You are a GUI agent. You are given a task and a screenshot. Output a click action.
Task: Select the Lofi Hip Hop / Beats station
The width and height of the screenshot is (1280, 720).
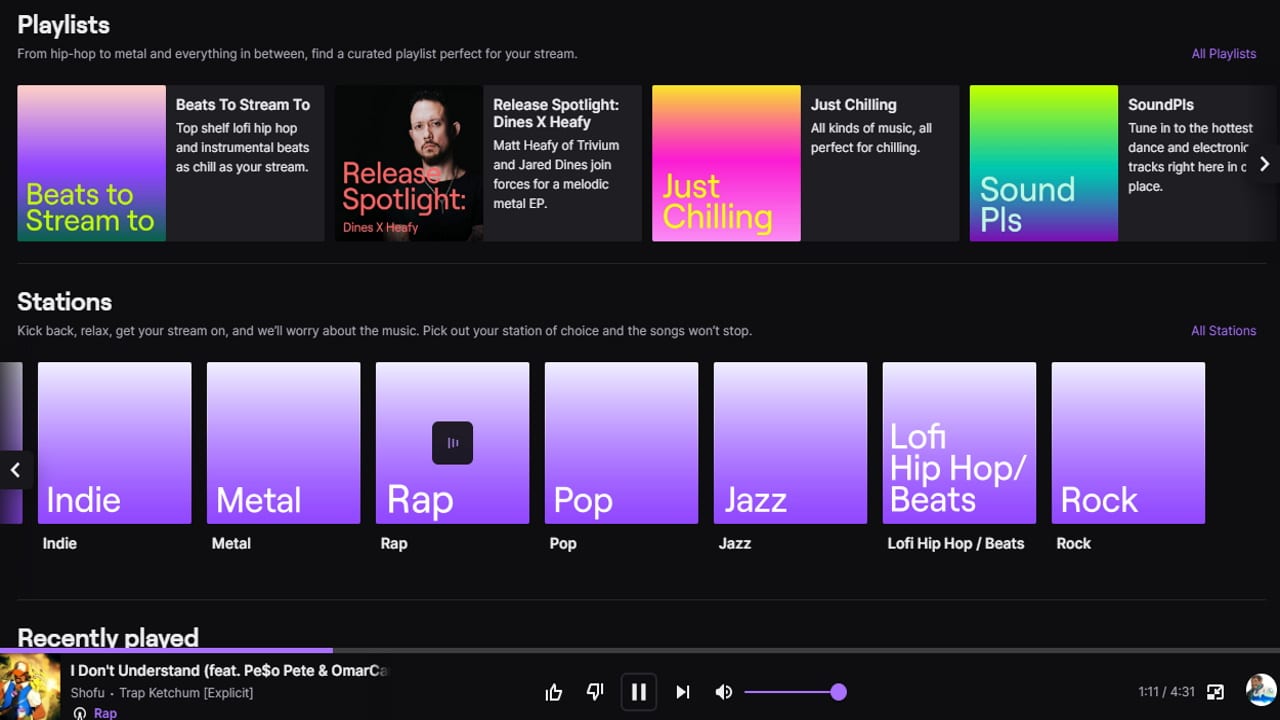[x=958, y=443]
